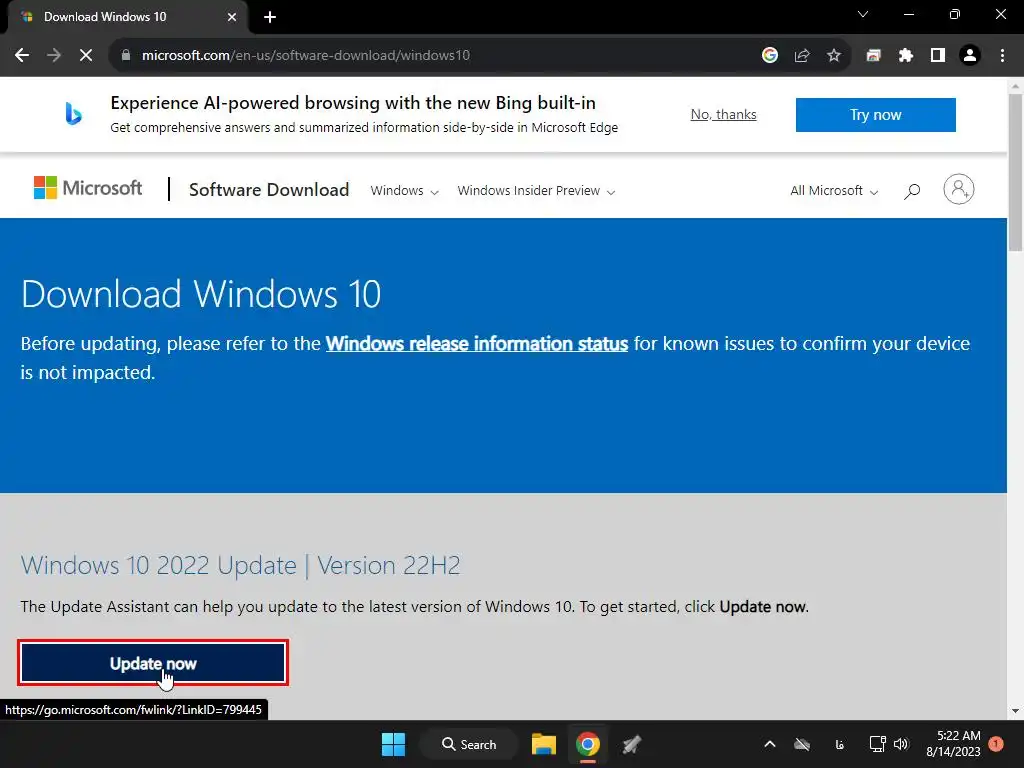Open the rocket app in taskbar
The width and height of the screenshot is (1024, 768).
coord(632,744)
